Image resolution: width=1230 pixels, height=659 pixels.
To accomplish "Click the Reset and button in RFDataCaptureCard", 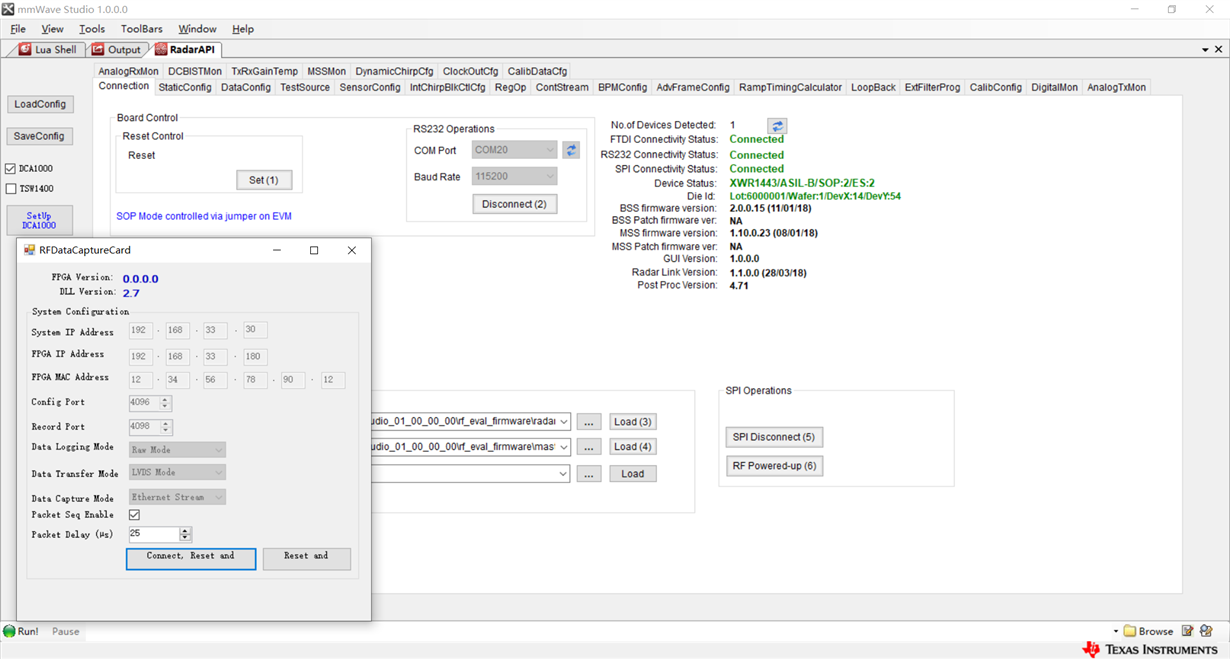I will 306,558.
